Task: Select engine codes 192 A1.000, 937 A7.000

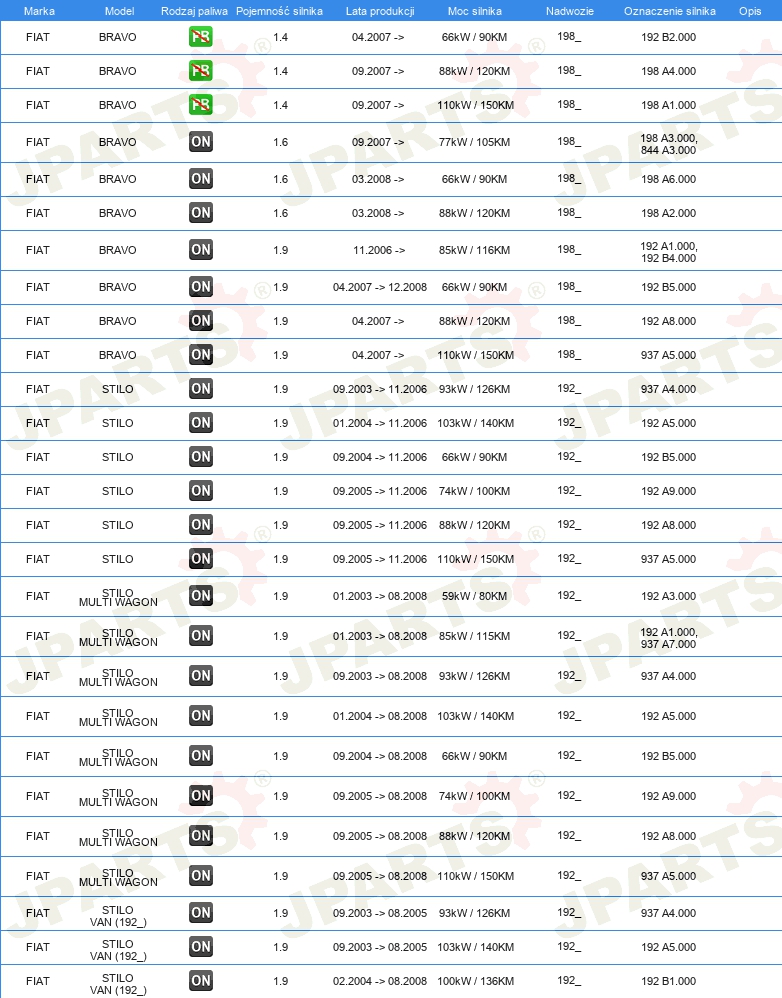Action: 669,638
